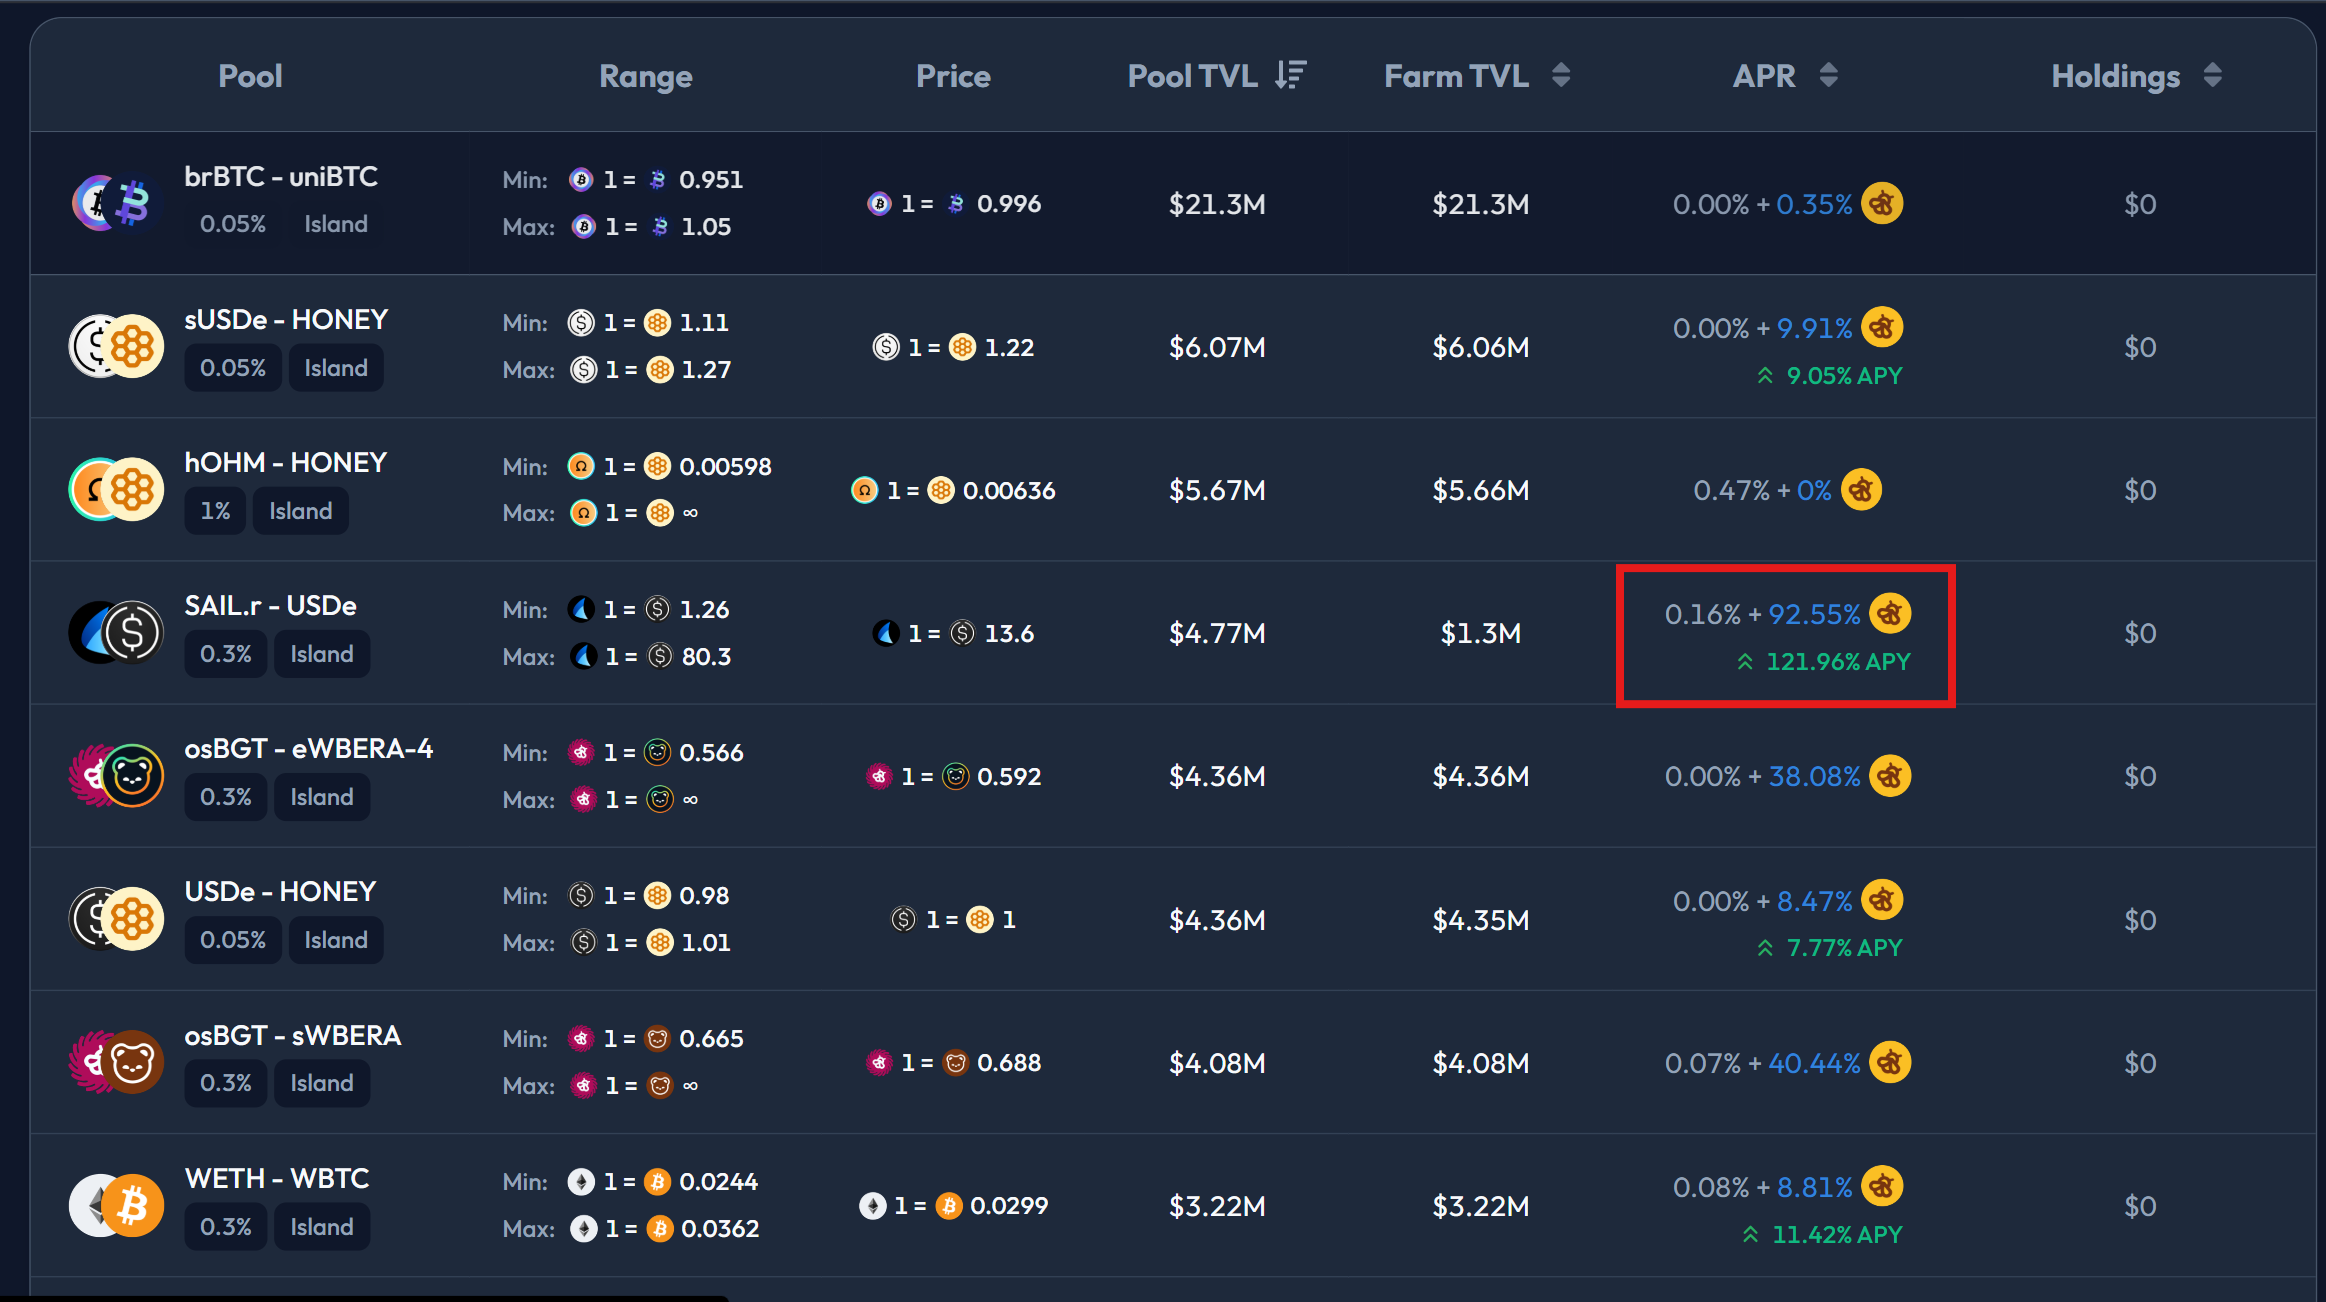The width and height of the screenshot is (2326, 1302).
Task: Toggle APR column sort arrows
Action: tap(1828, 75)
